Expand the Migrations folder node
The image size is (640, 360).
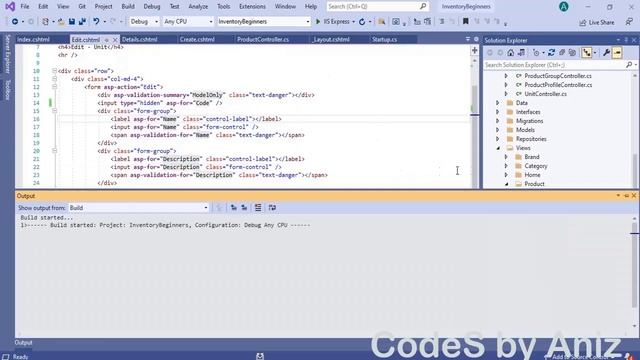coord(498,121)
